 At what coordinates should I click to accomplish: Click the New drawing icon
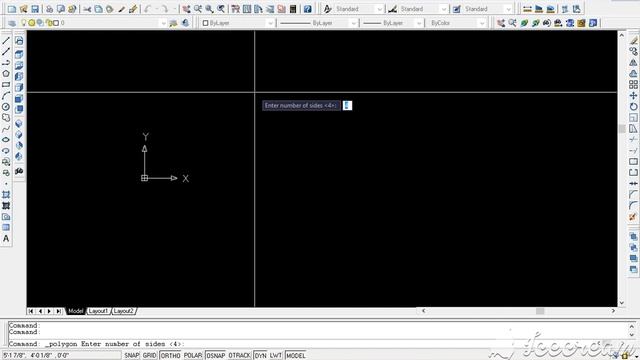tap(12, 9)
